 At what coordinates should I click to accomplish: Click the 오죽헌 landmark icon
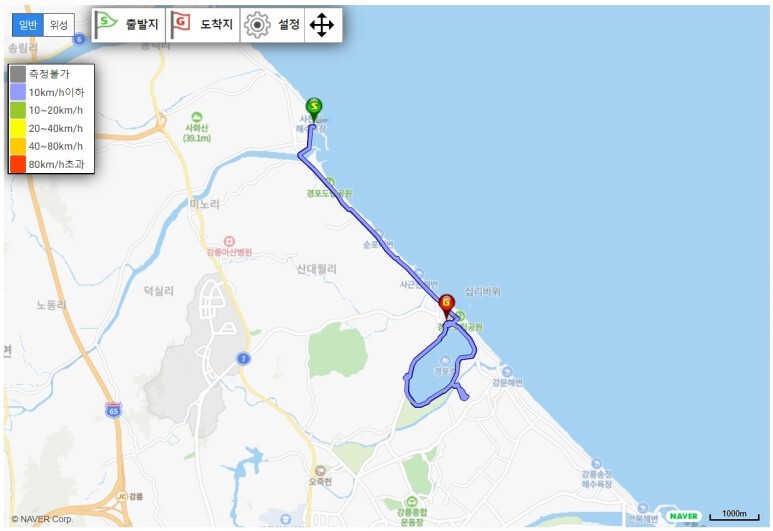click(320, 470)
